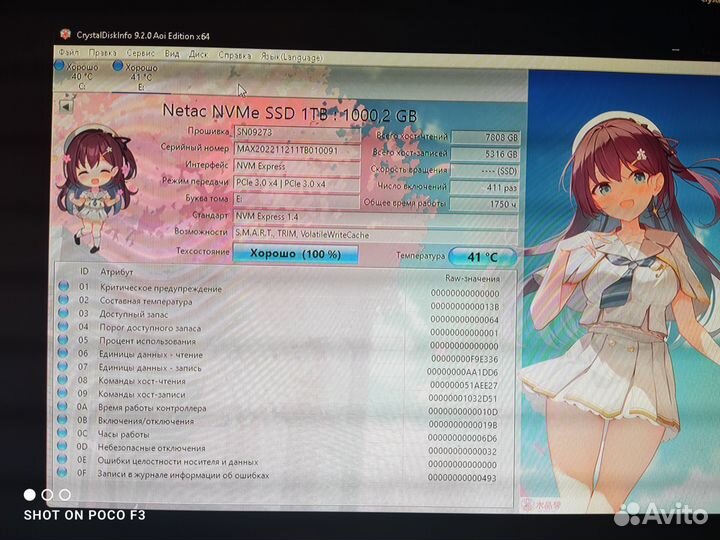
Task: Click the Стандарт field NVM Express 1.4
Action: point(376,217)
